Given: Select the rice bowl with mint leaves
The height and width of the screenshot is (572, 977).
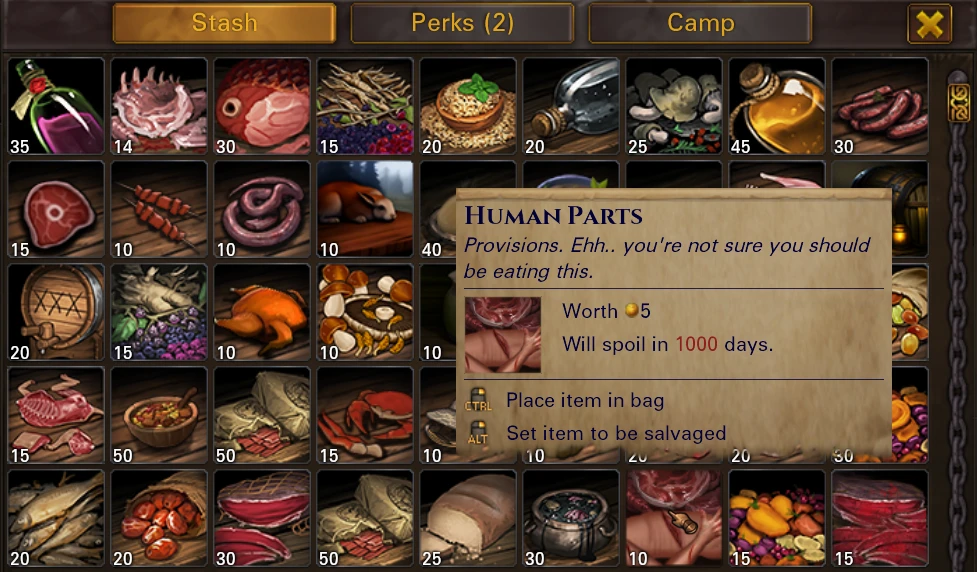Looking at the screenshot, I should point(468,106).
